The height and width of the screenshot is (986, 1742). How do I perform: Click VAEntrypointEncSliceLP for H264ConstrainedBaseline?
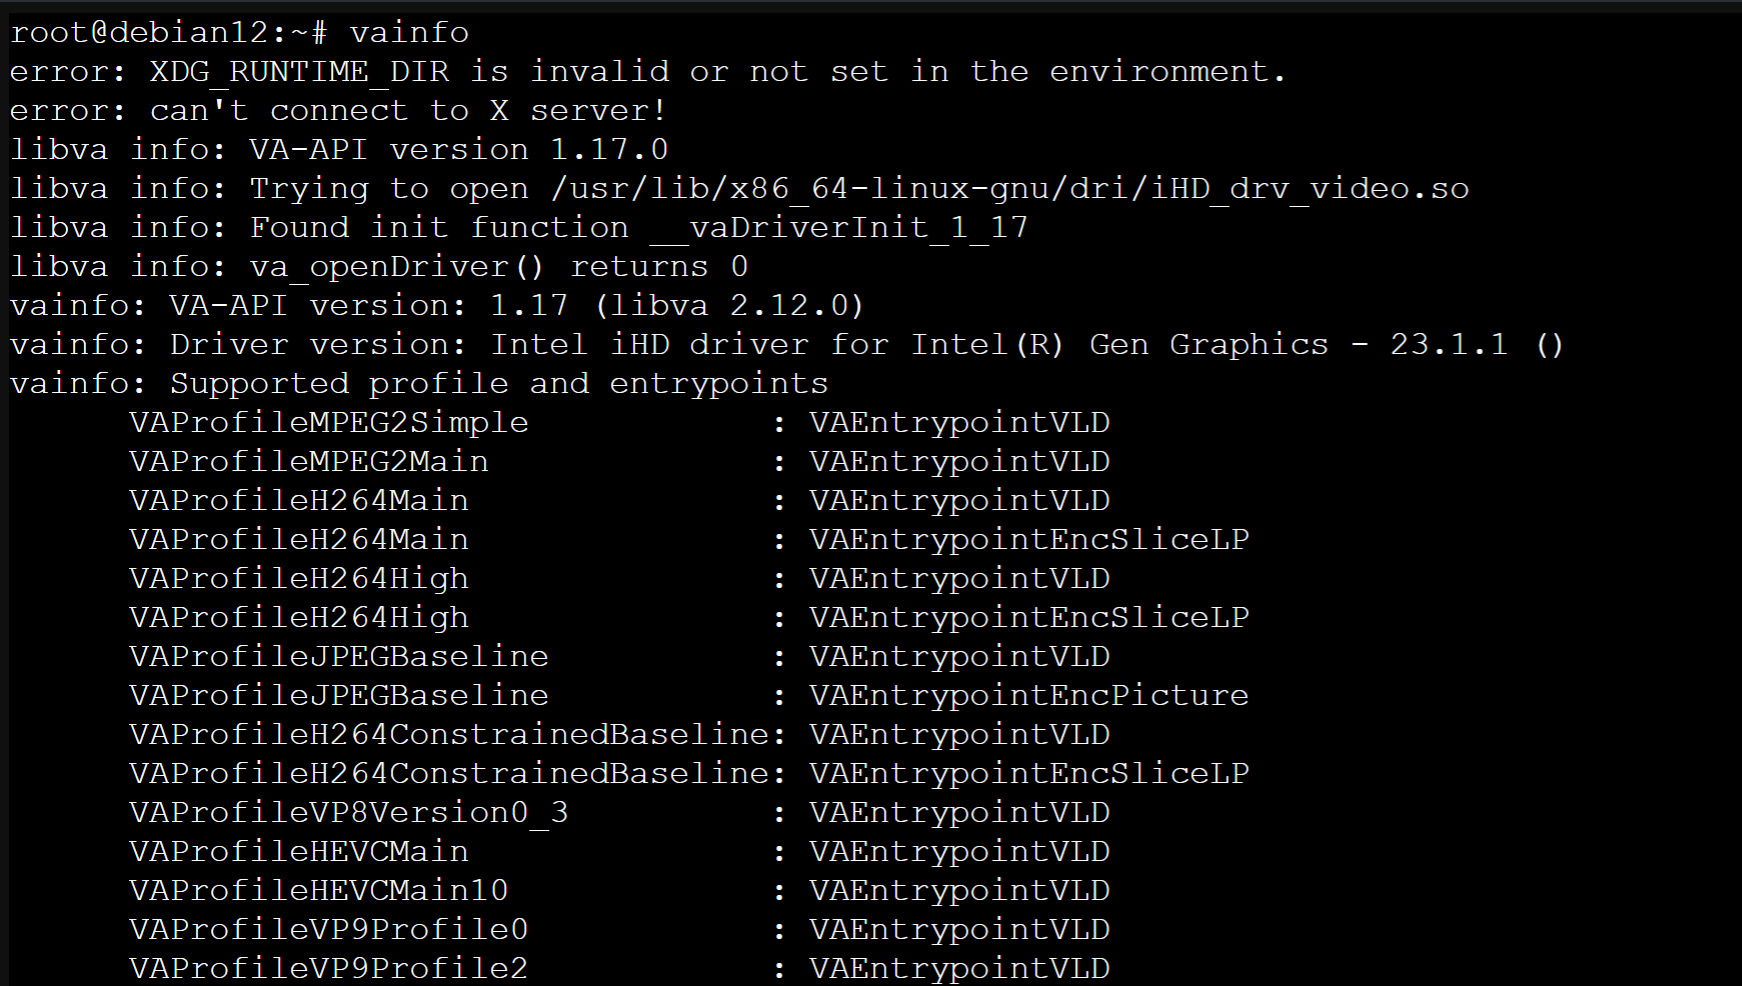click(1029, 773)
